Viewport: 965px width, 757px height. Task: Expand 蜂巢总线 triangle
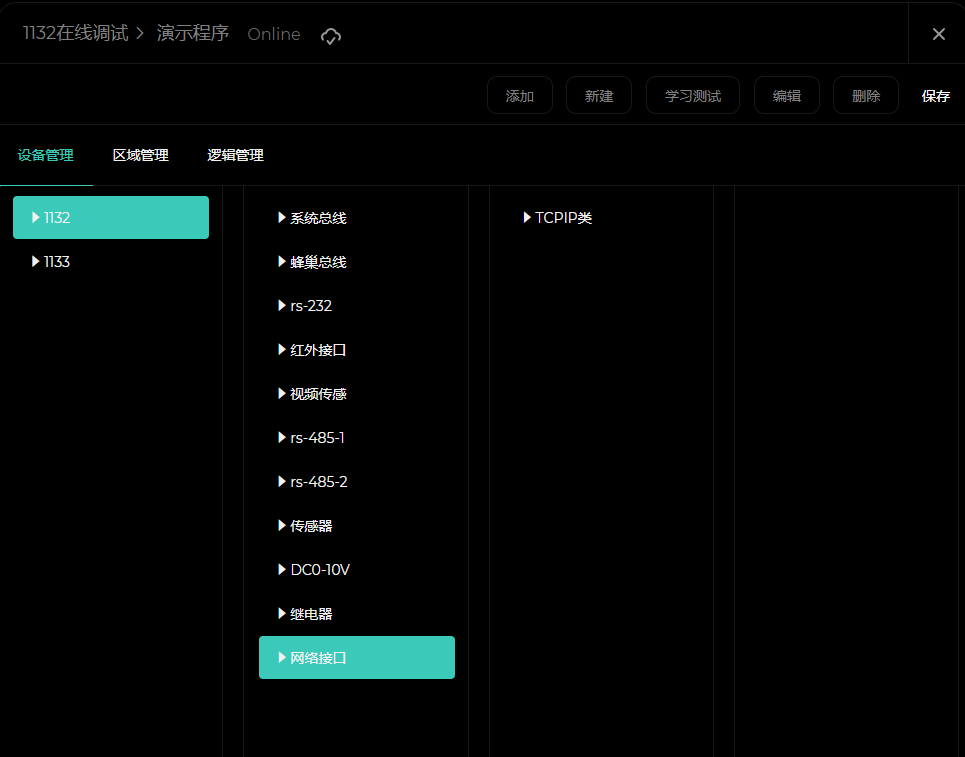pyautogui.click(x=282, y=262)
